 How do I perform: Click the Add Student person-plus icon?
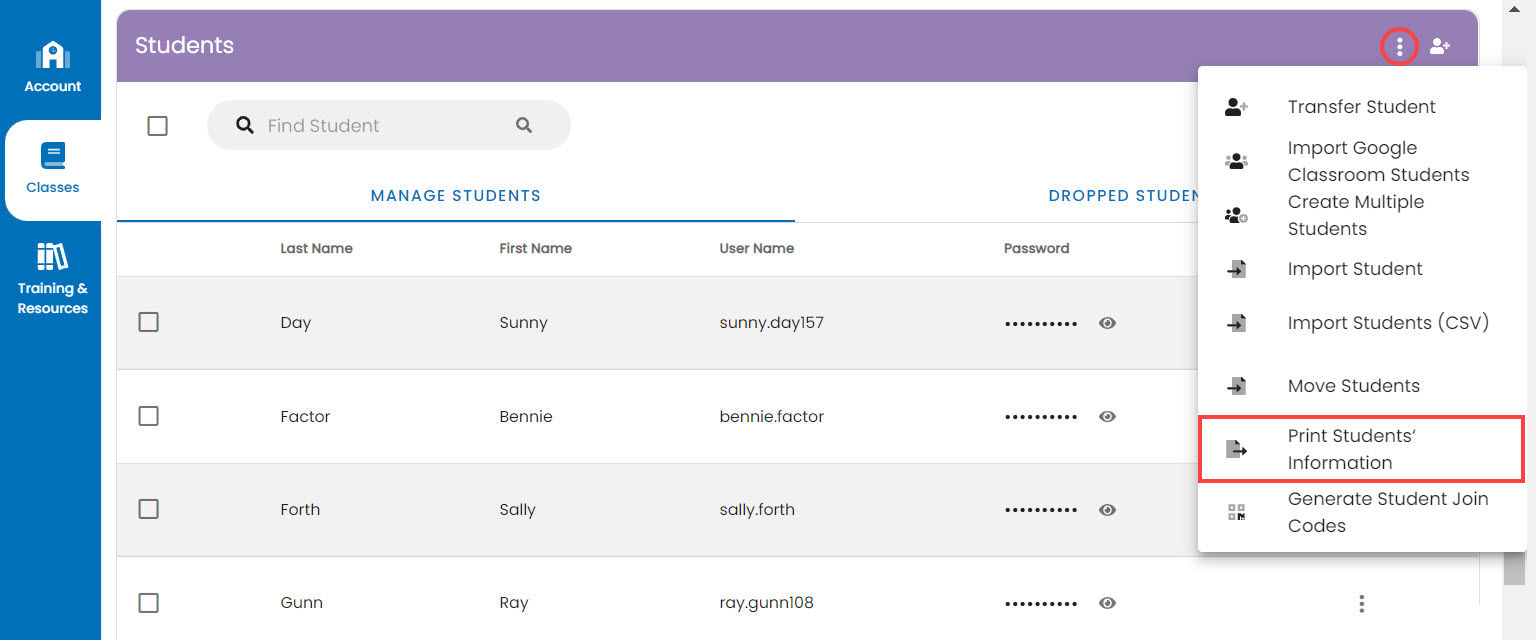click(x=1440, y=46)
